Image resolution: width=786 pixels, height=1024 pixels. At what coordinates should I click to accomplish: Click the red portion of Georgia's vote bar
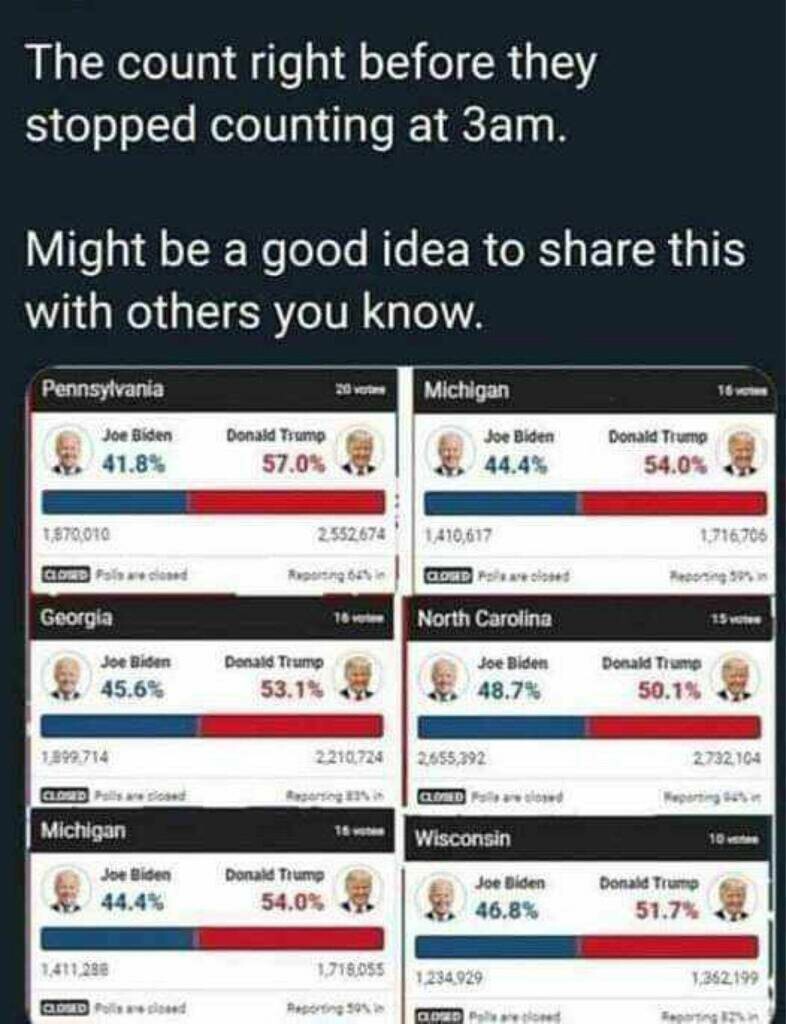pyautogui.click(x=291, y=726)
